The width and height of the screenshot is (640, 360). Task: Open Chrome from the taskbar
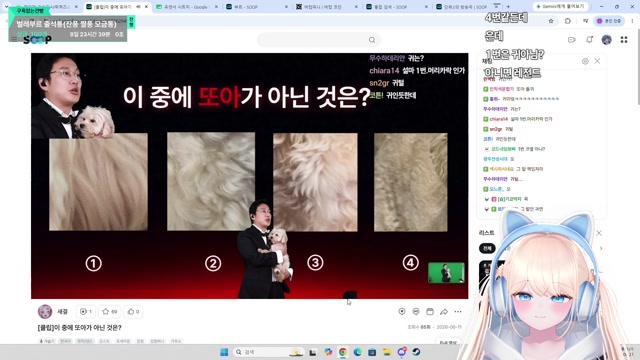(343, 352)
